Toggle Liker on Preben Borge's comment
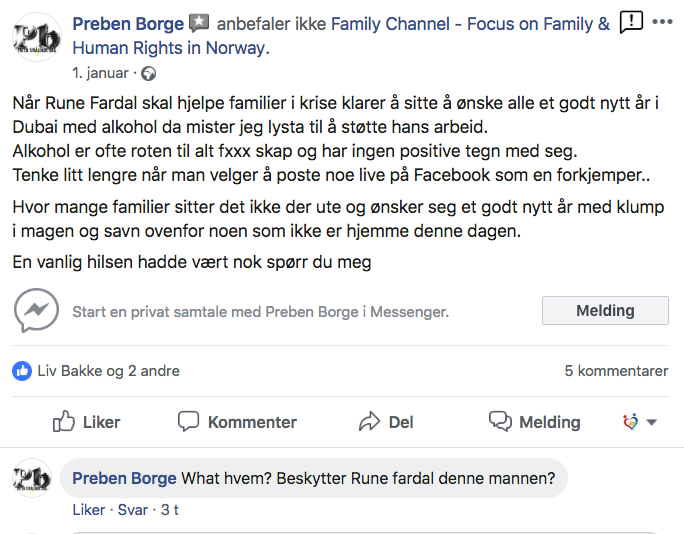The height and width of the screenshot is (534, 684). [89, 510]
